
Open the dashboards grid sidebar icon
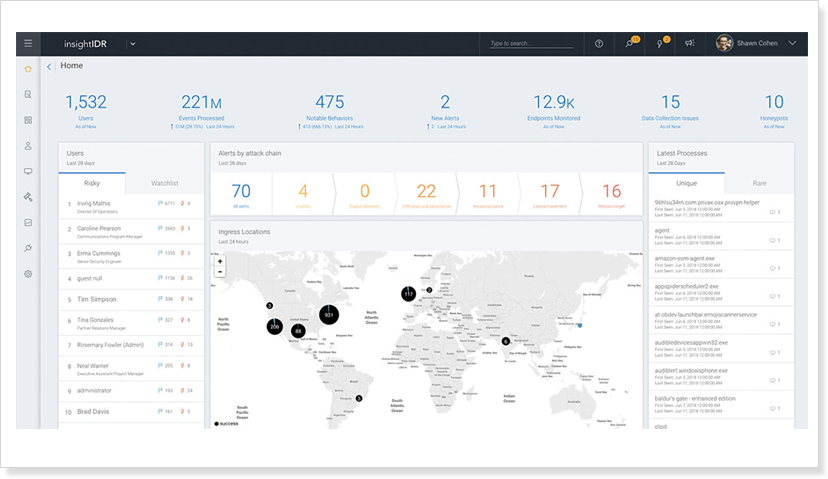click(x=28, y=120)
